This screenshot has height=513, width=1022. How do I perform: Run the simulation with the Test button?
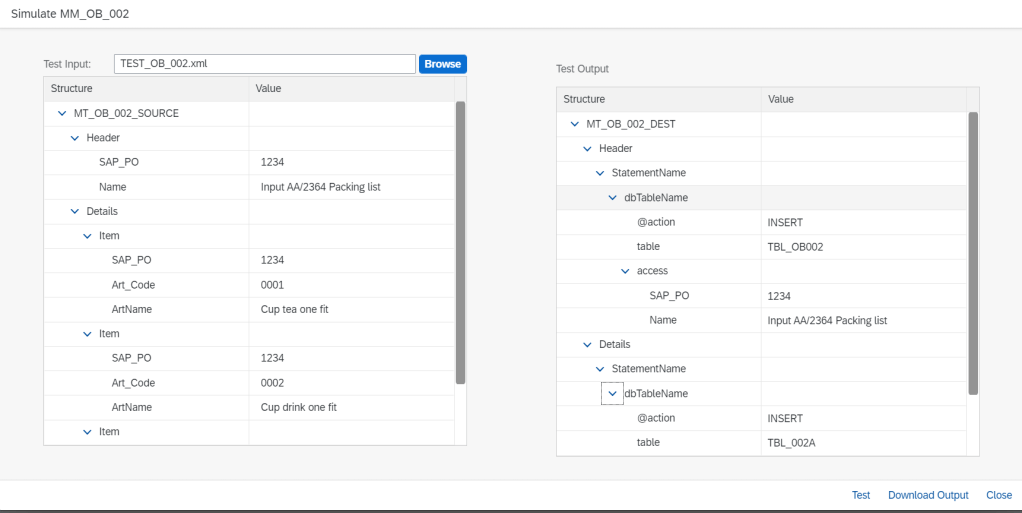tap(860, 495)
